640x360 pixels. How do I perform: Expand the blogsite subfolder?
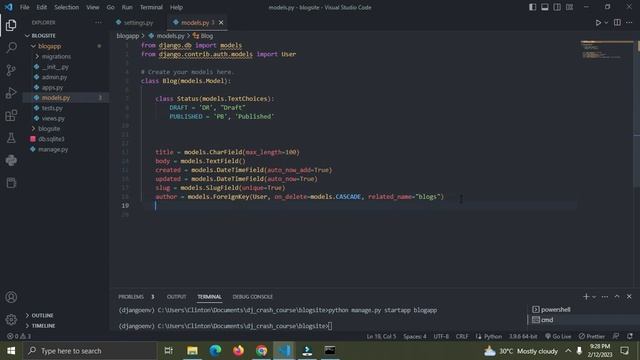[65, 129]
